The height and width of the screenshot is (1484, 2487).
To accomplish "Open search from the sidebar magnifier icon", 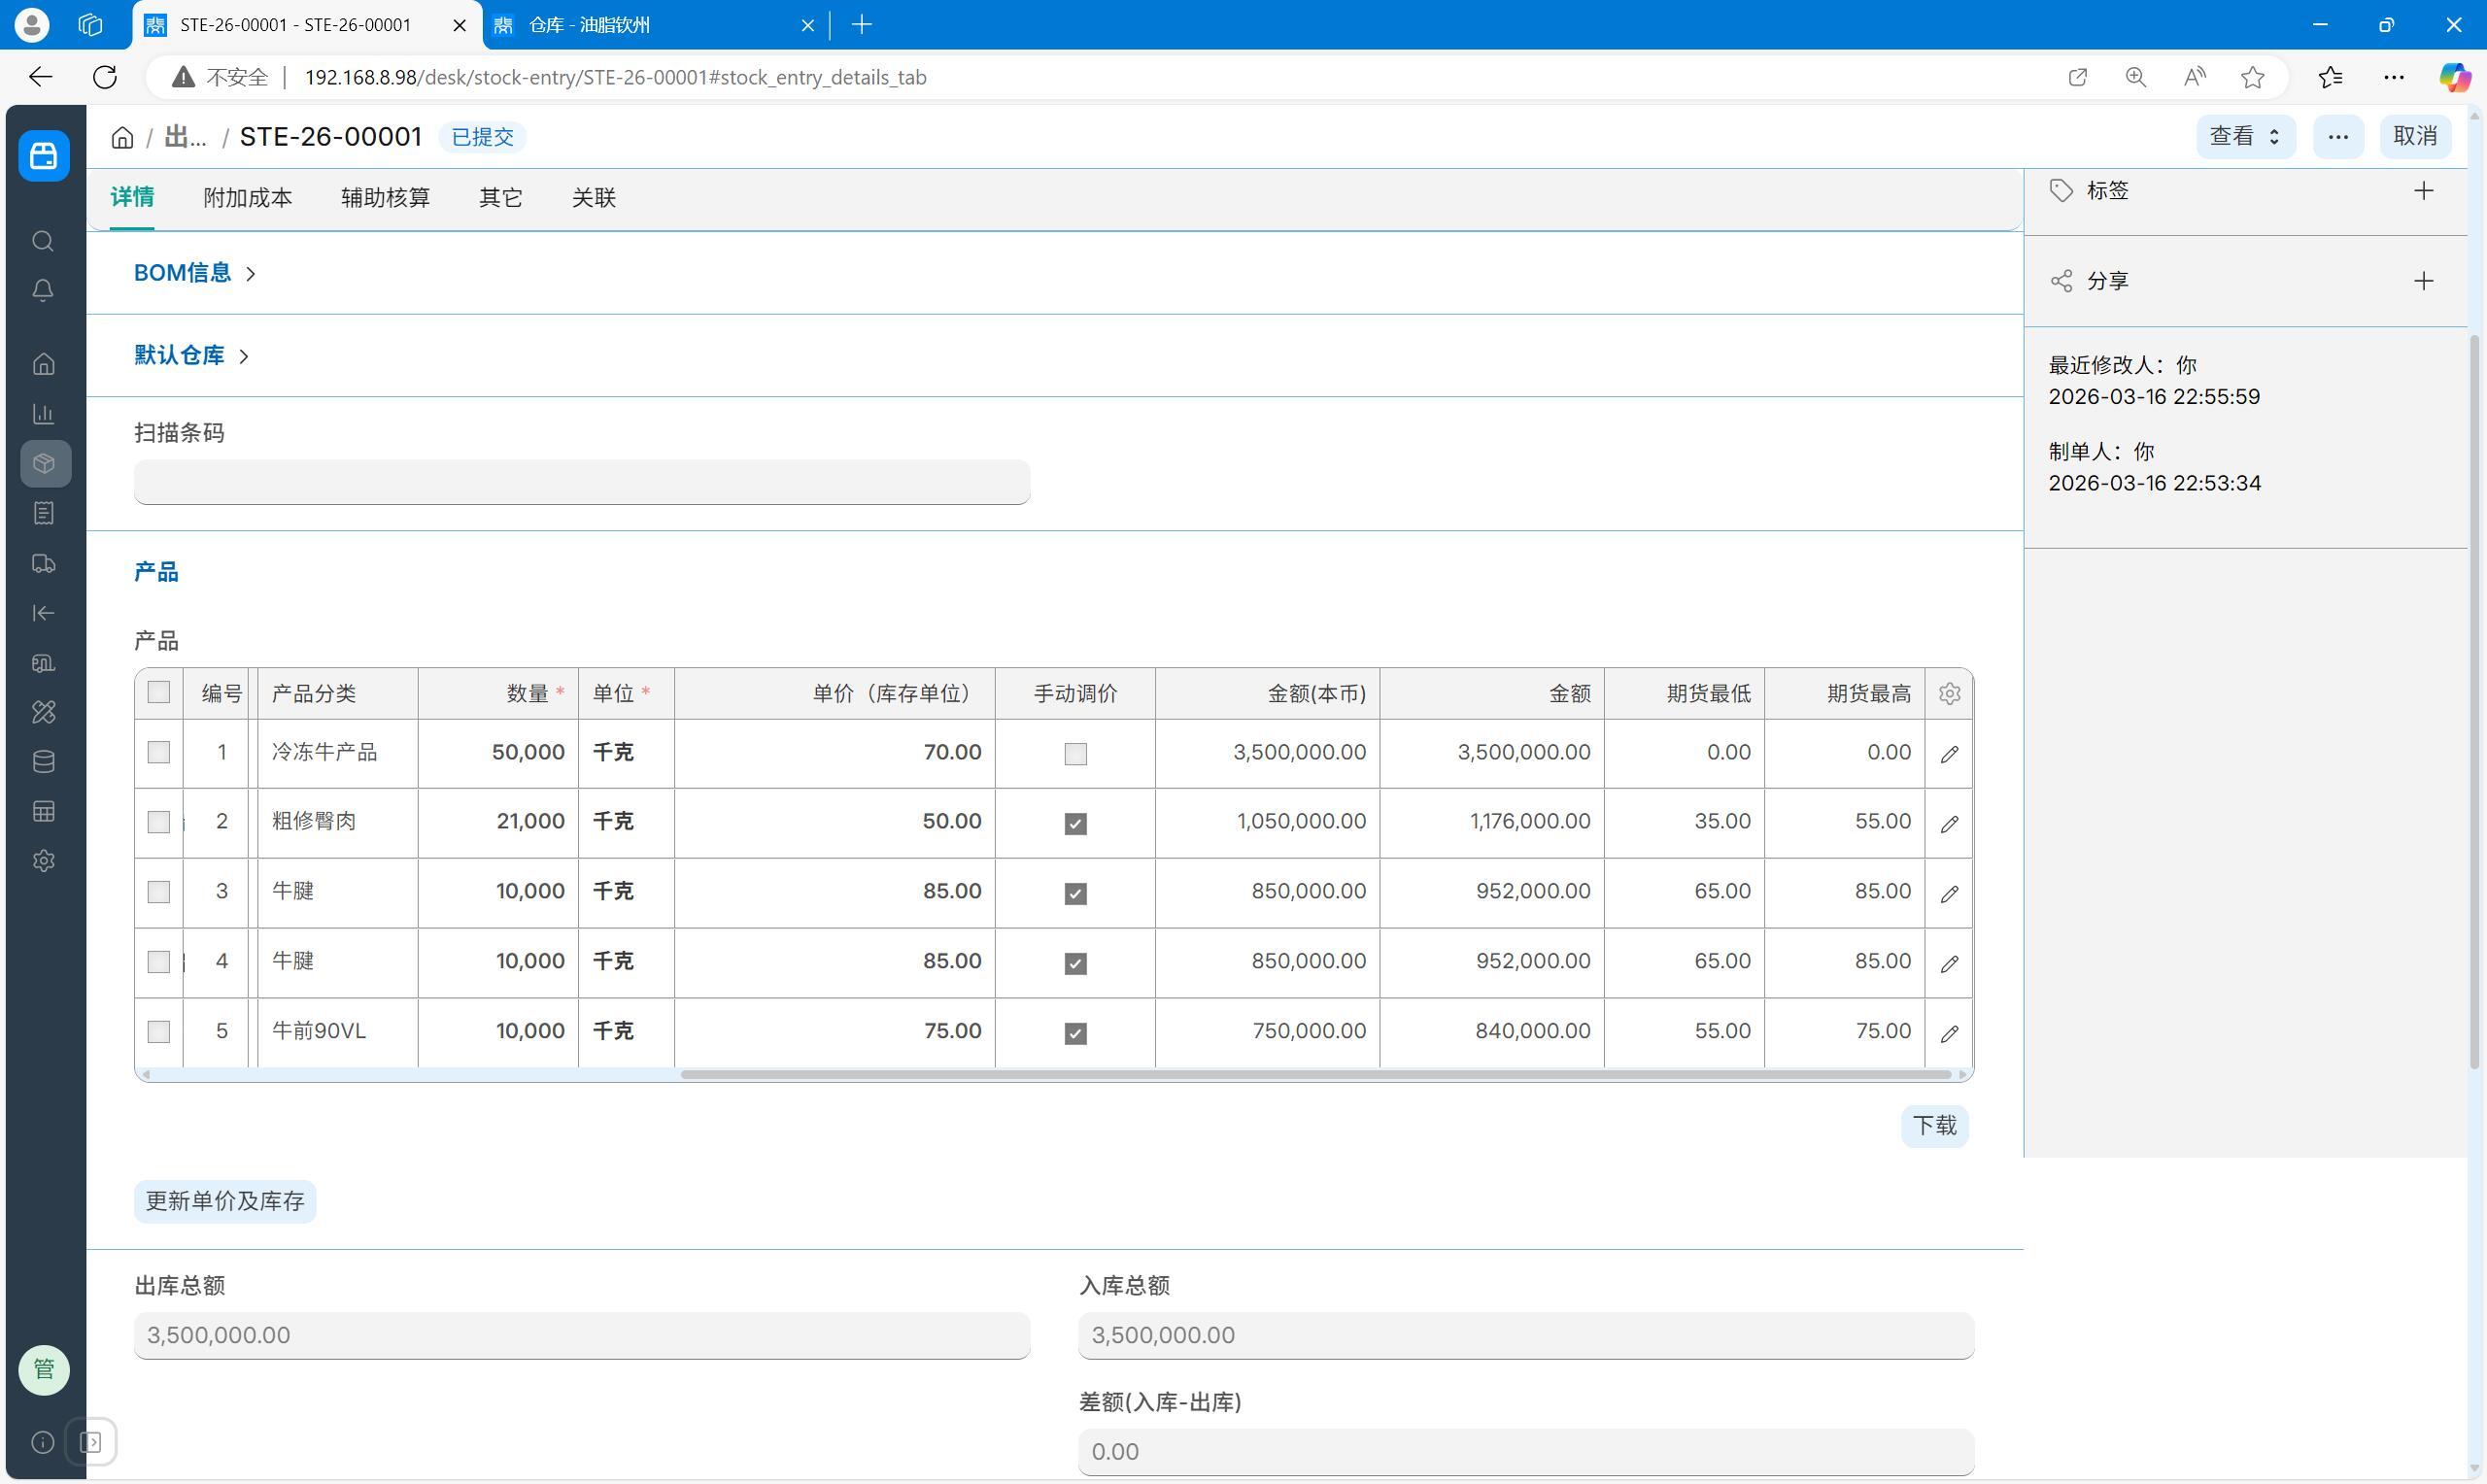I will click(x=43, y=241).
